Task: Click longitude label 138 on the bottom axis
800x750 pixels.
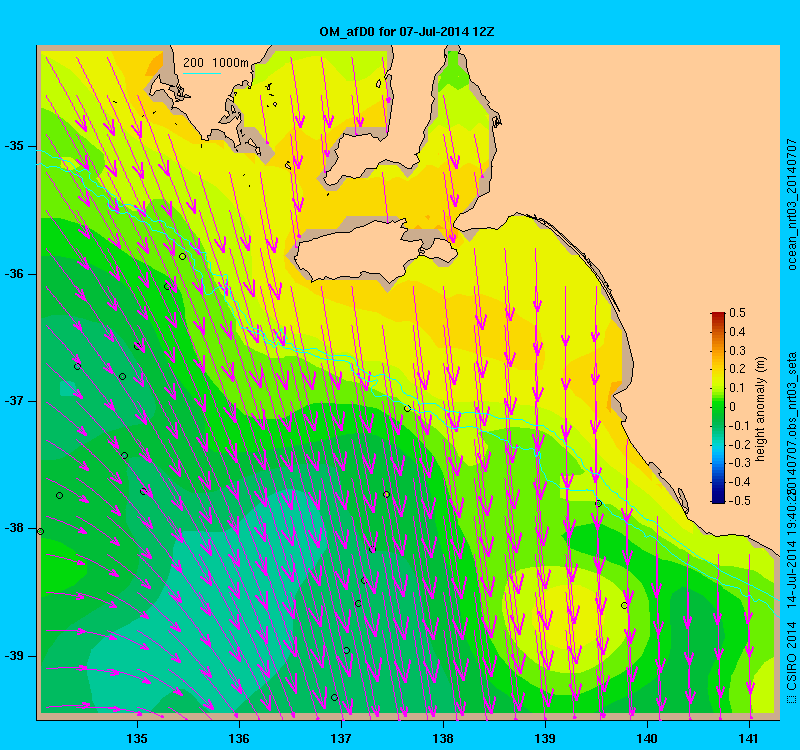Action: click(x=443, y=738)
